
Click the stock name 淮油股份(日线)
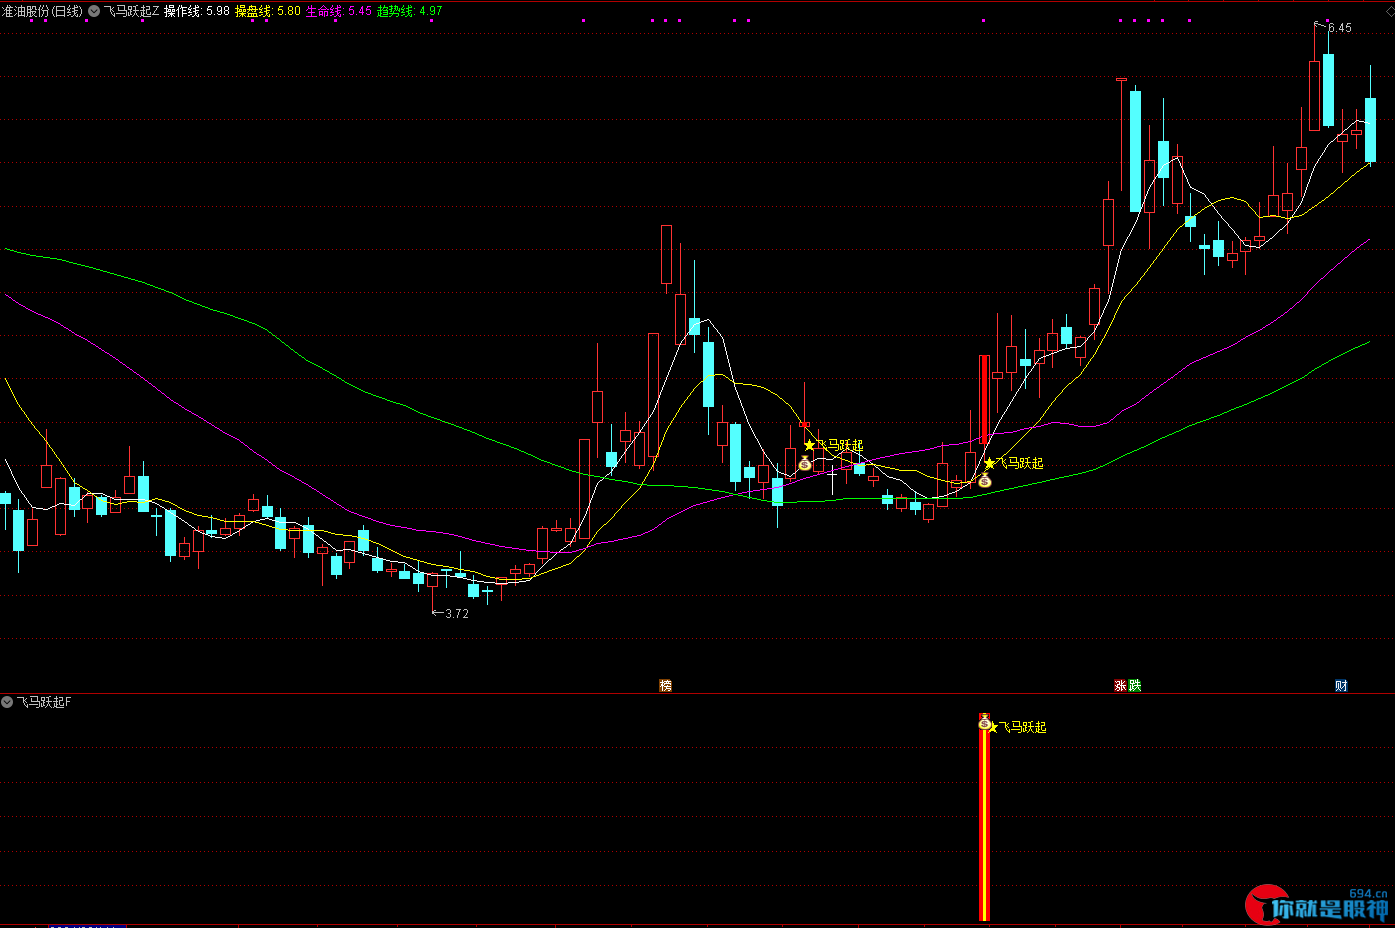click(x=43, y=11)
